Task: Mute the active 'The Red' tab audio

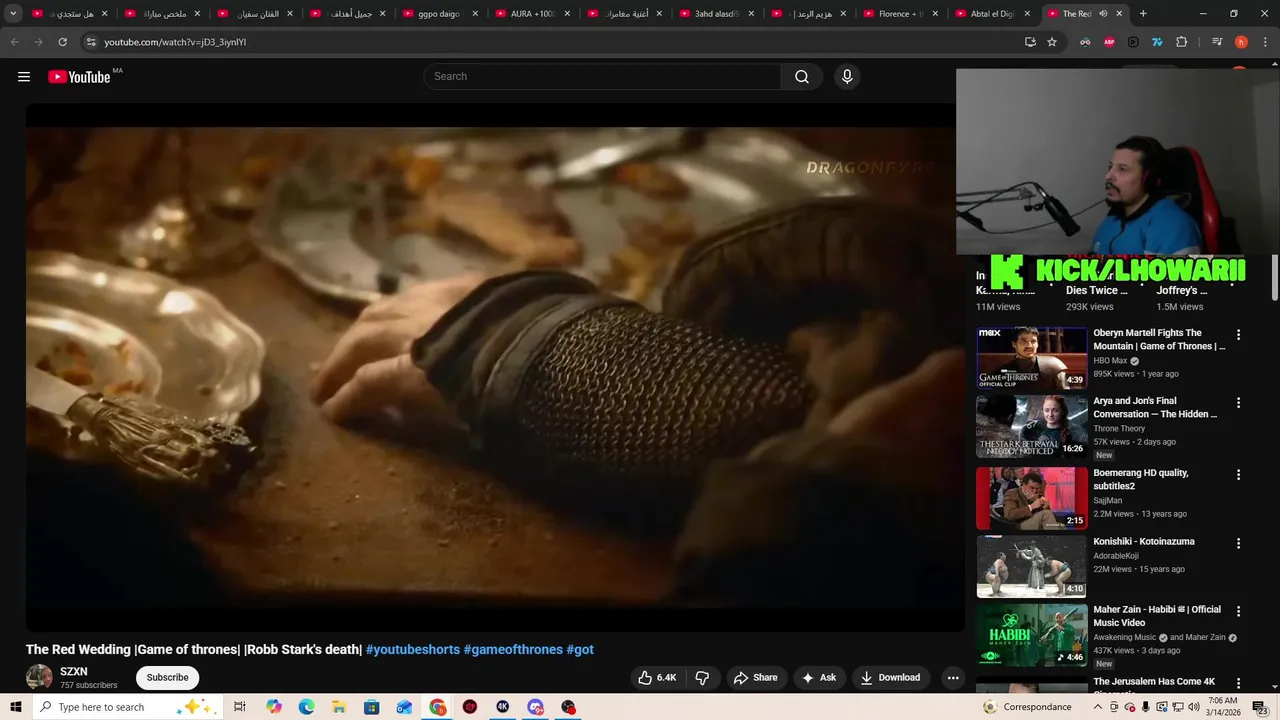Action: point(1103,14)
